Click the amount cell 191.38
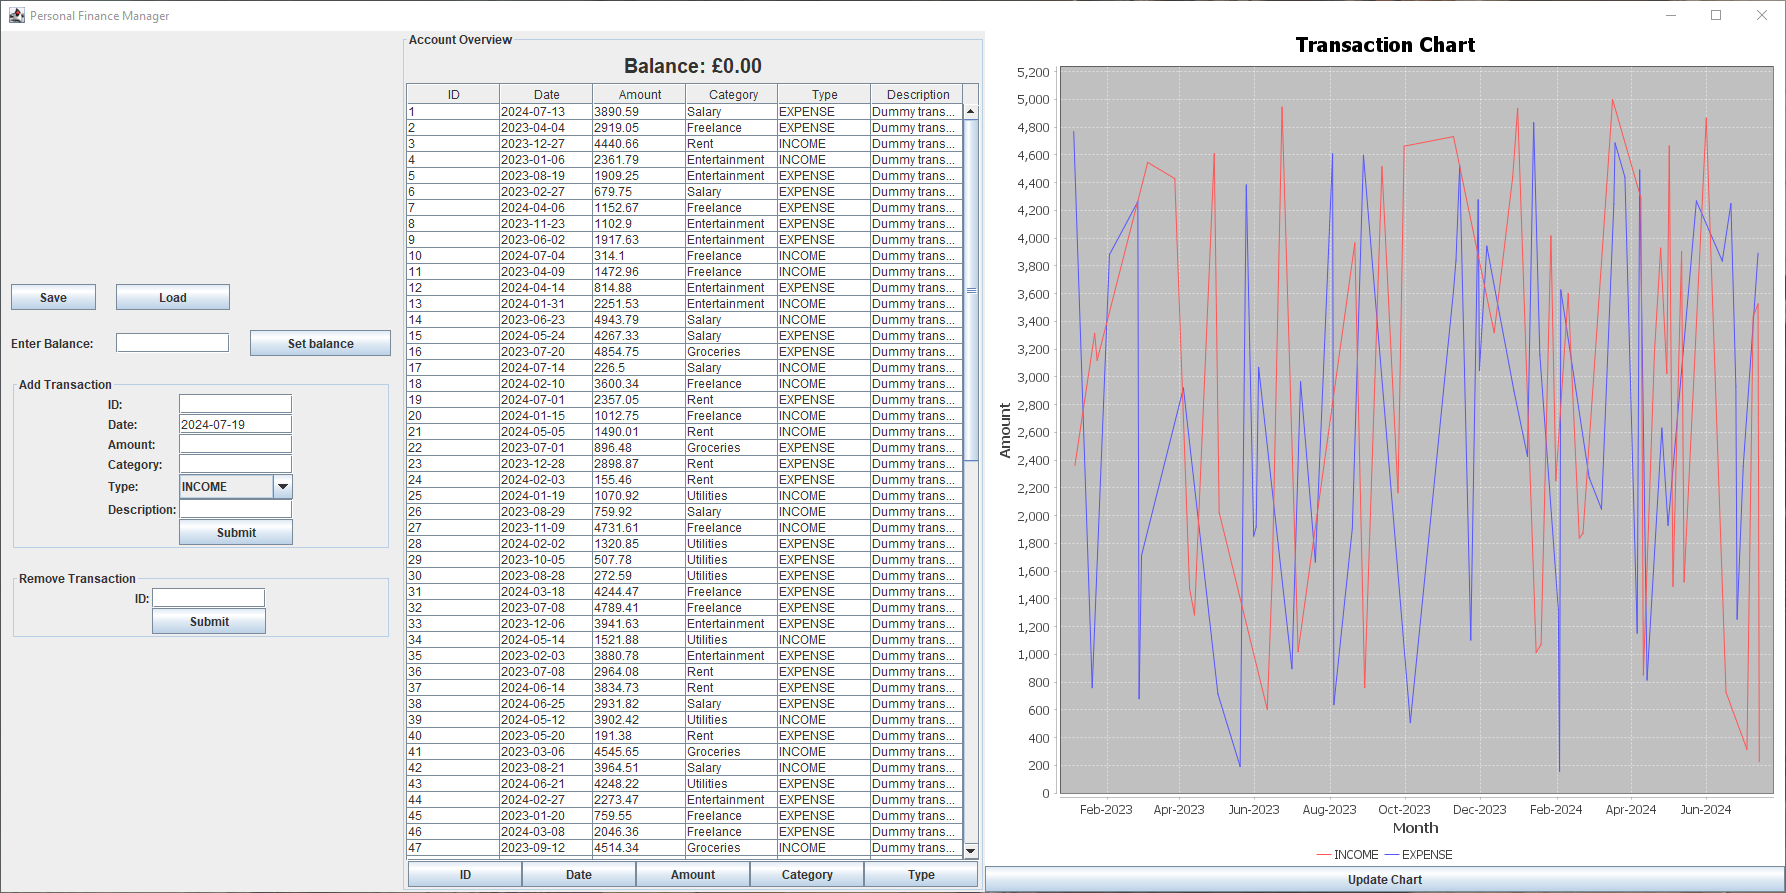 tap(639, 735)
